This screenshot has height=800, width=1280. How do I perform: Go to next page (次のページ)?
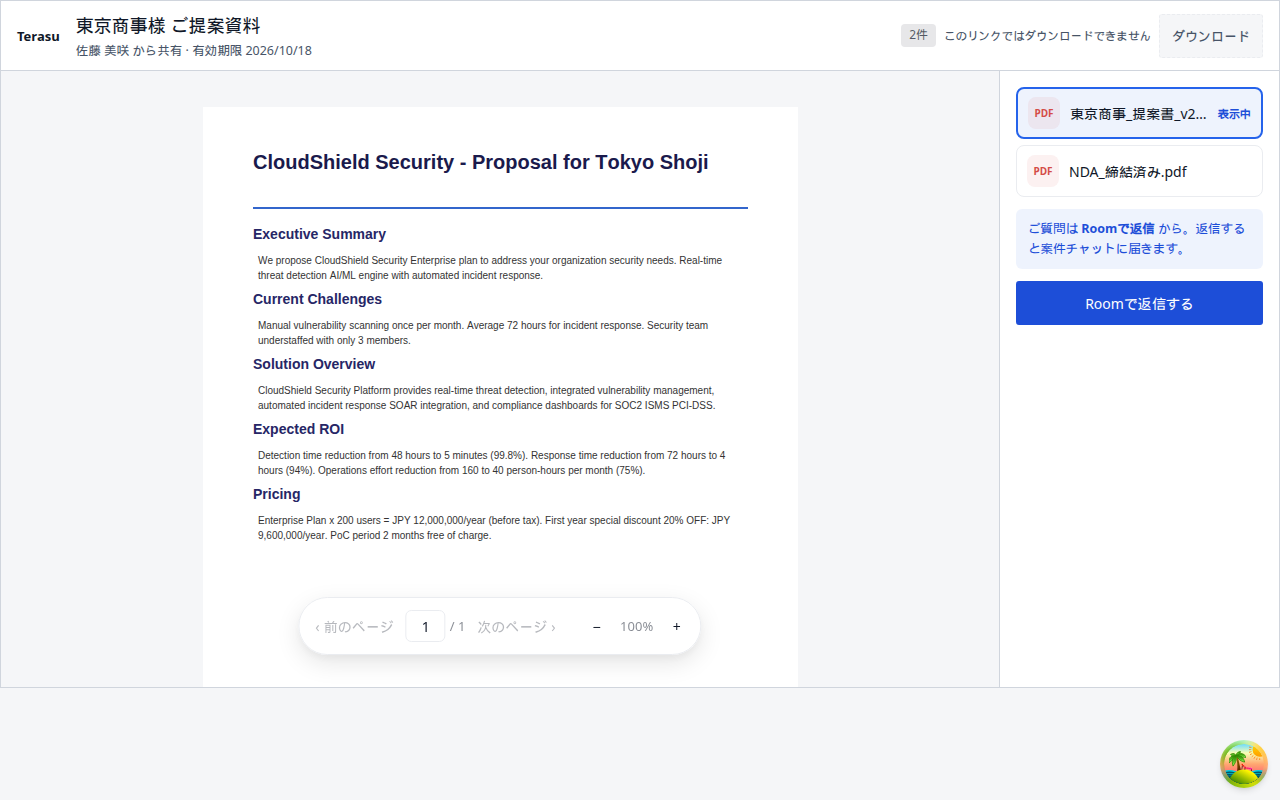(x=516, y=627)
